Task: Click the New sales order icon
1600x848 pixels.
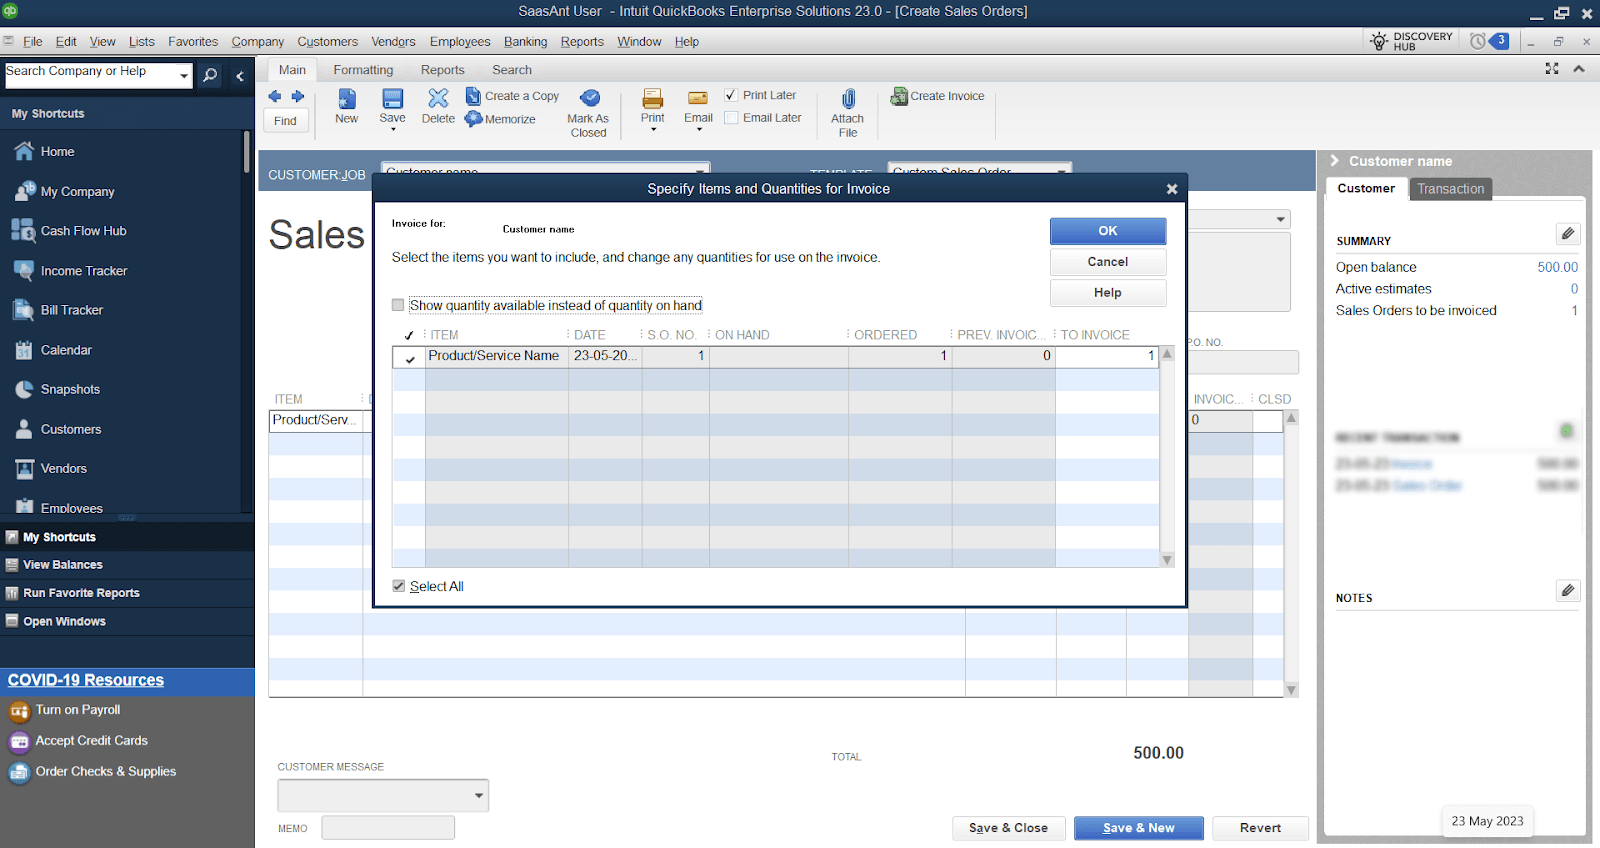Action: tap(347, 98)
